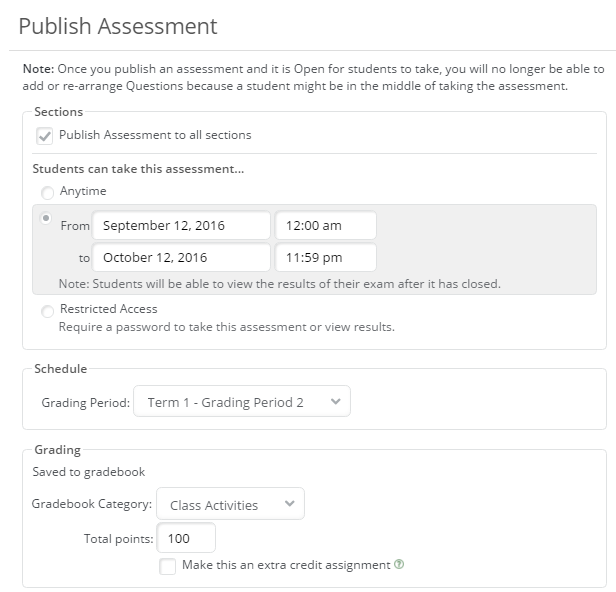Click the September 12, 2016 start date field
This screenshot has height=592, width=616.
pos(181,226)
